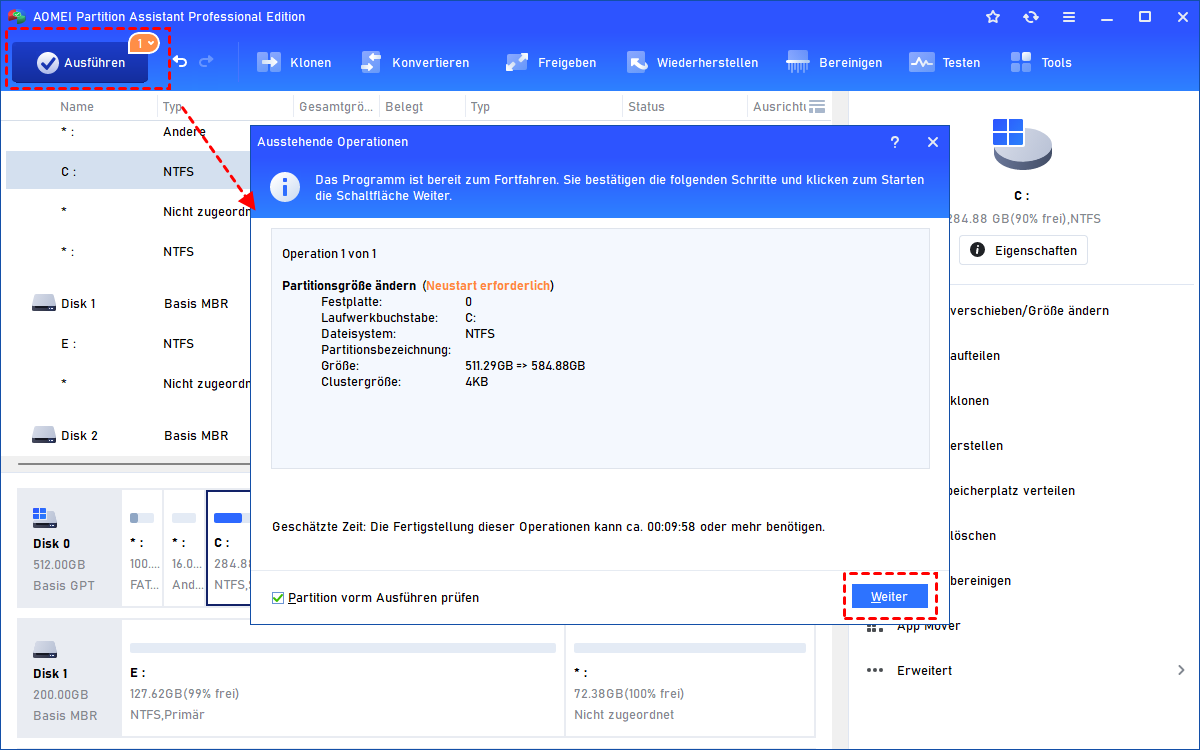Click the löschen option in right panel
The image size is (1200, 750).
972,535
